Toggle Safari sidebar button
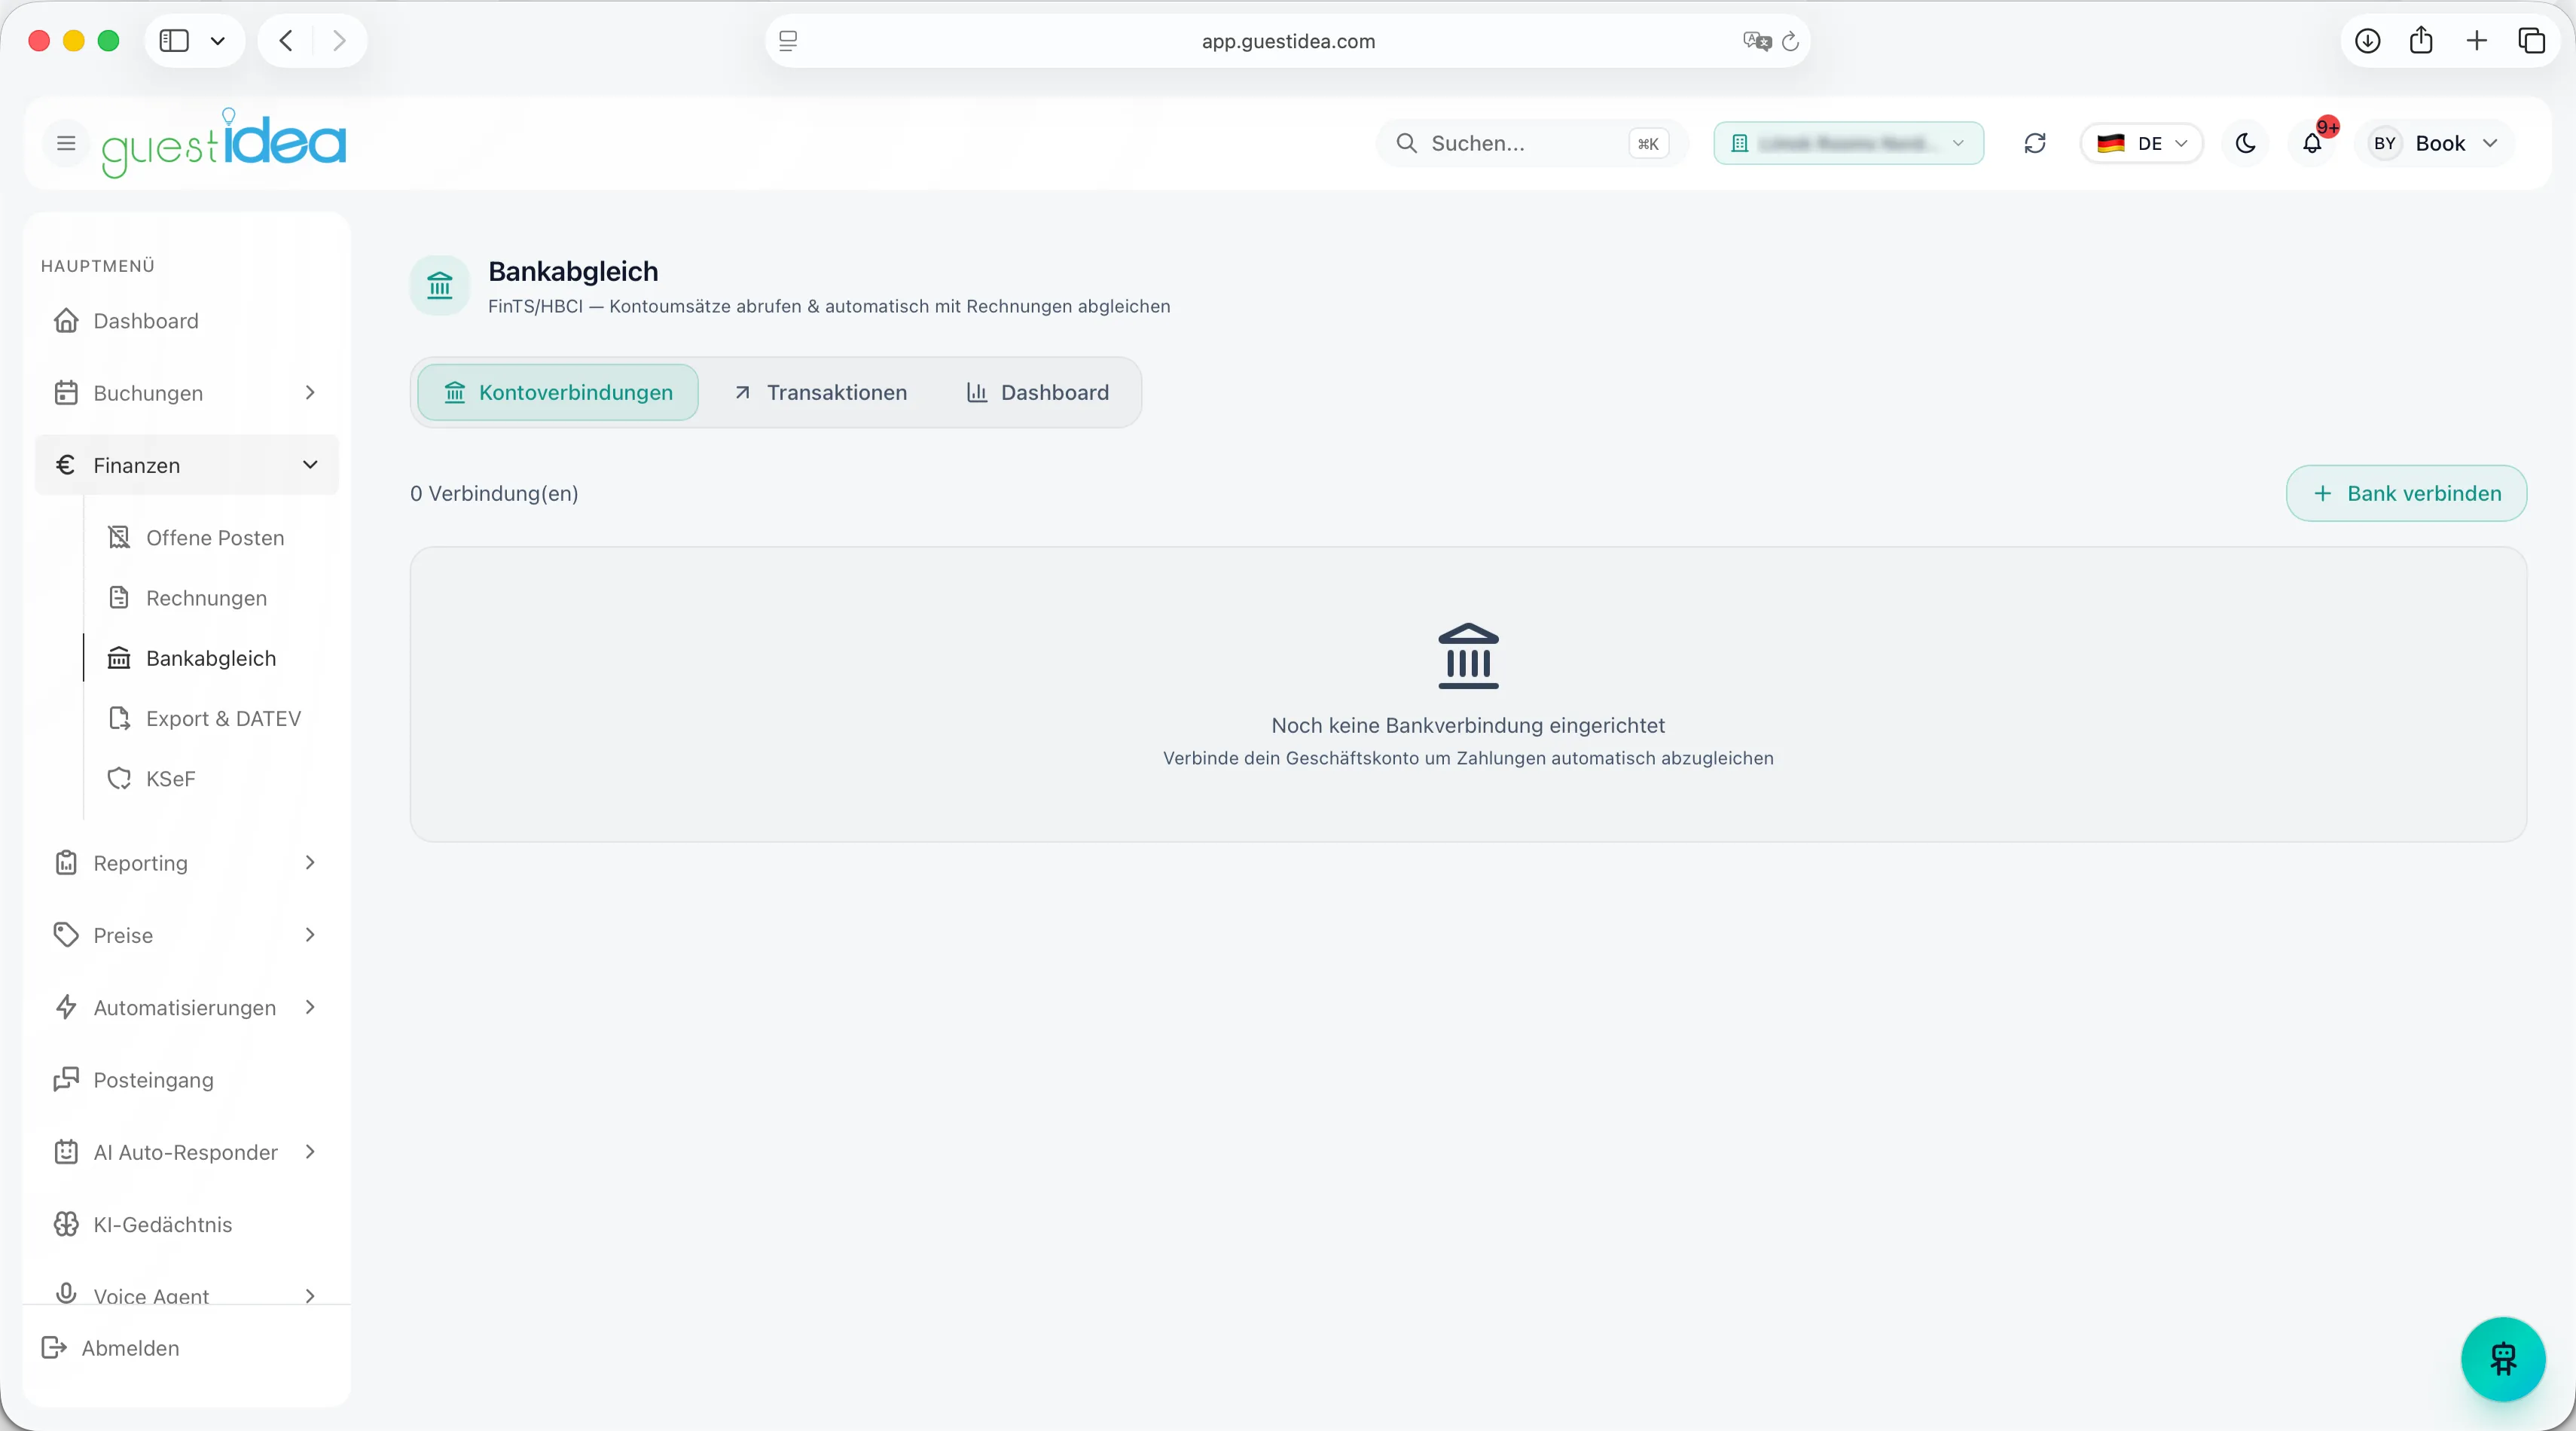2576x1431 pixels. [x=174, y=41]
